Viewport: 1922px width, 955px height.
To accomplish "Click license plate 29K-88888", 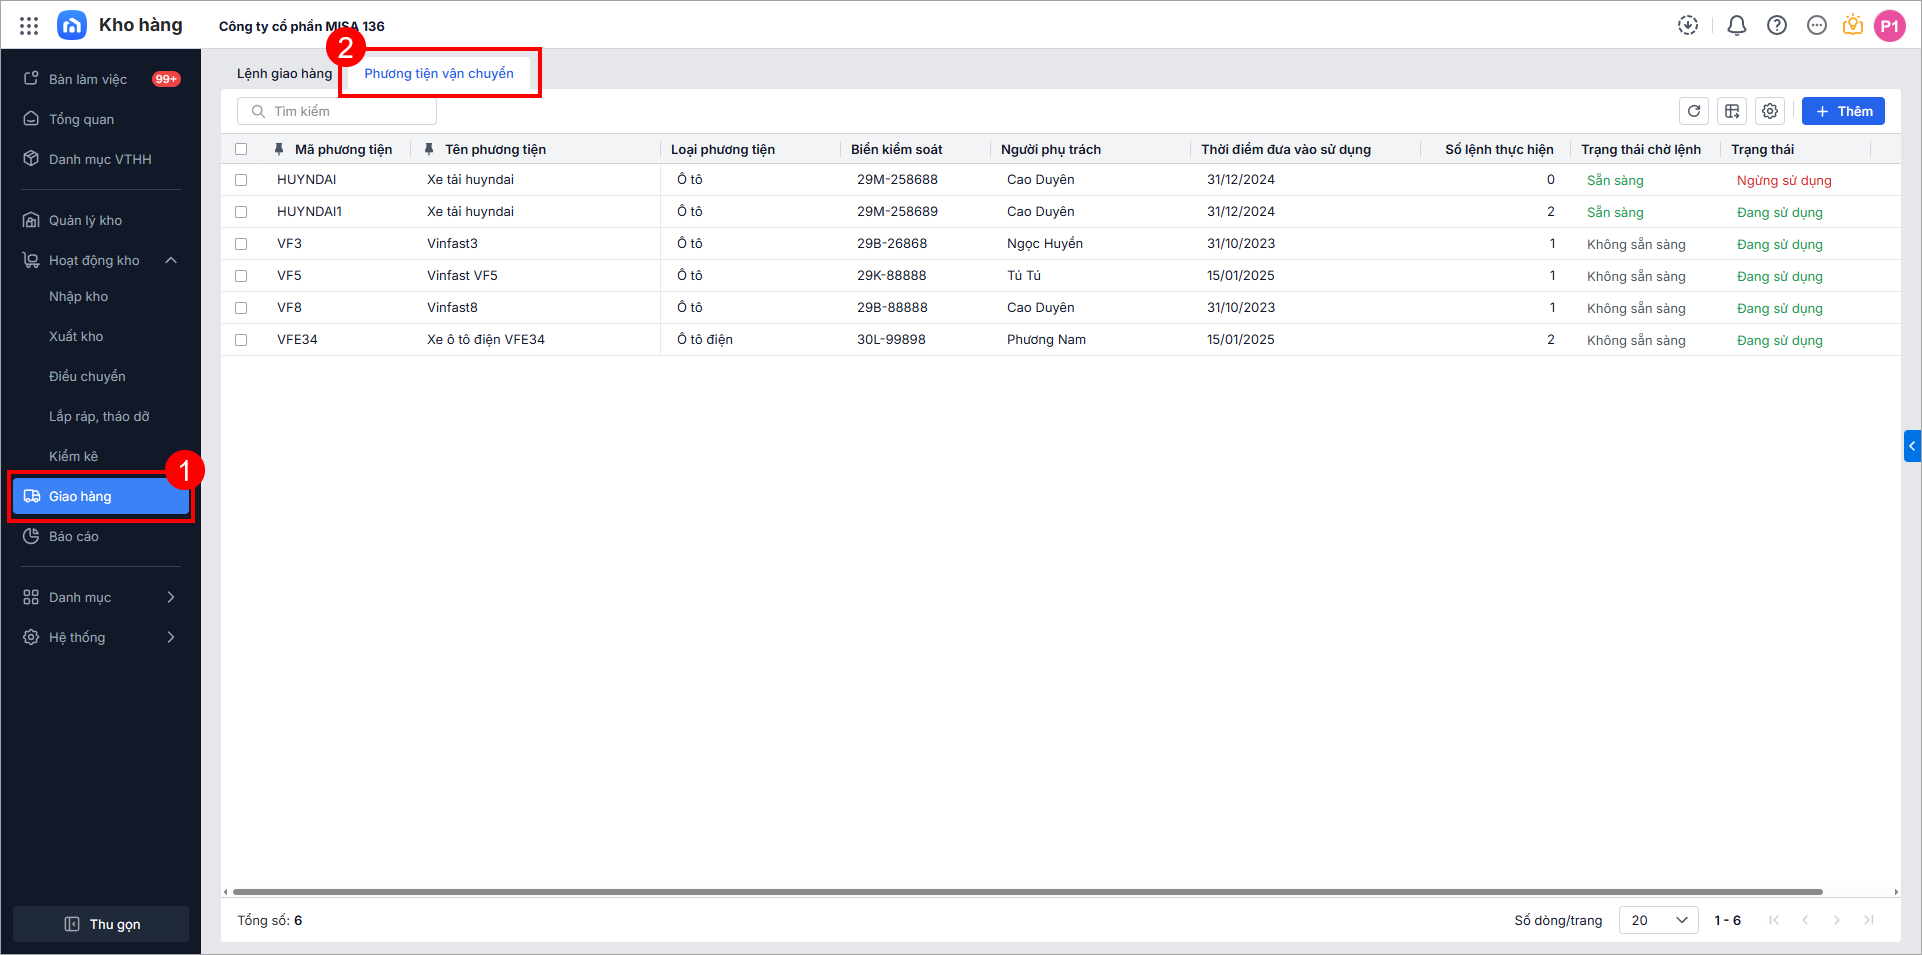I will [x=892, y=276].
